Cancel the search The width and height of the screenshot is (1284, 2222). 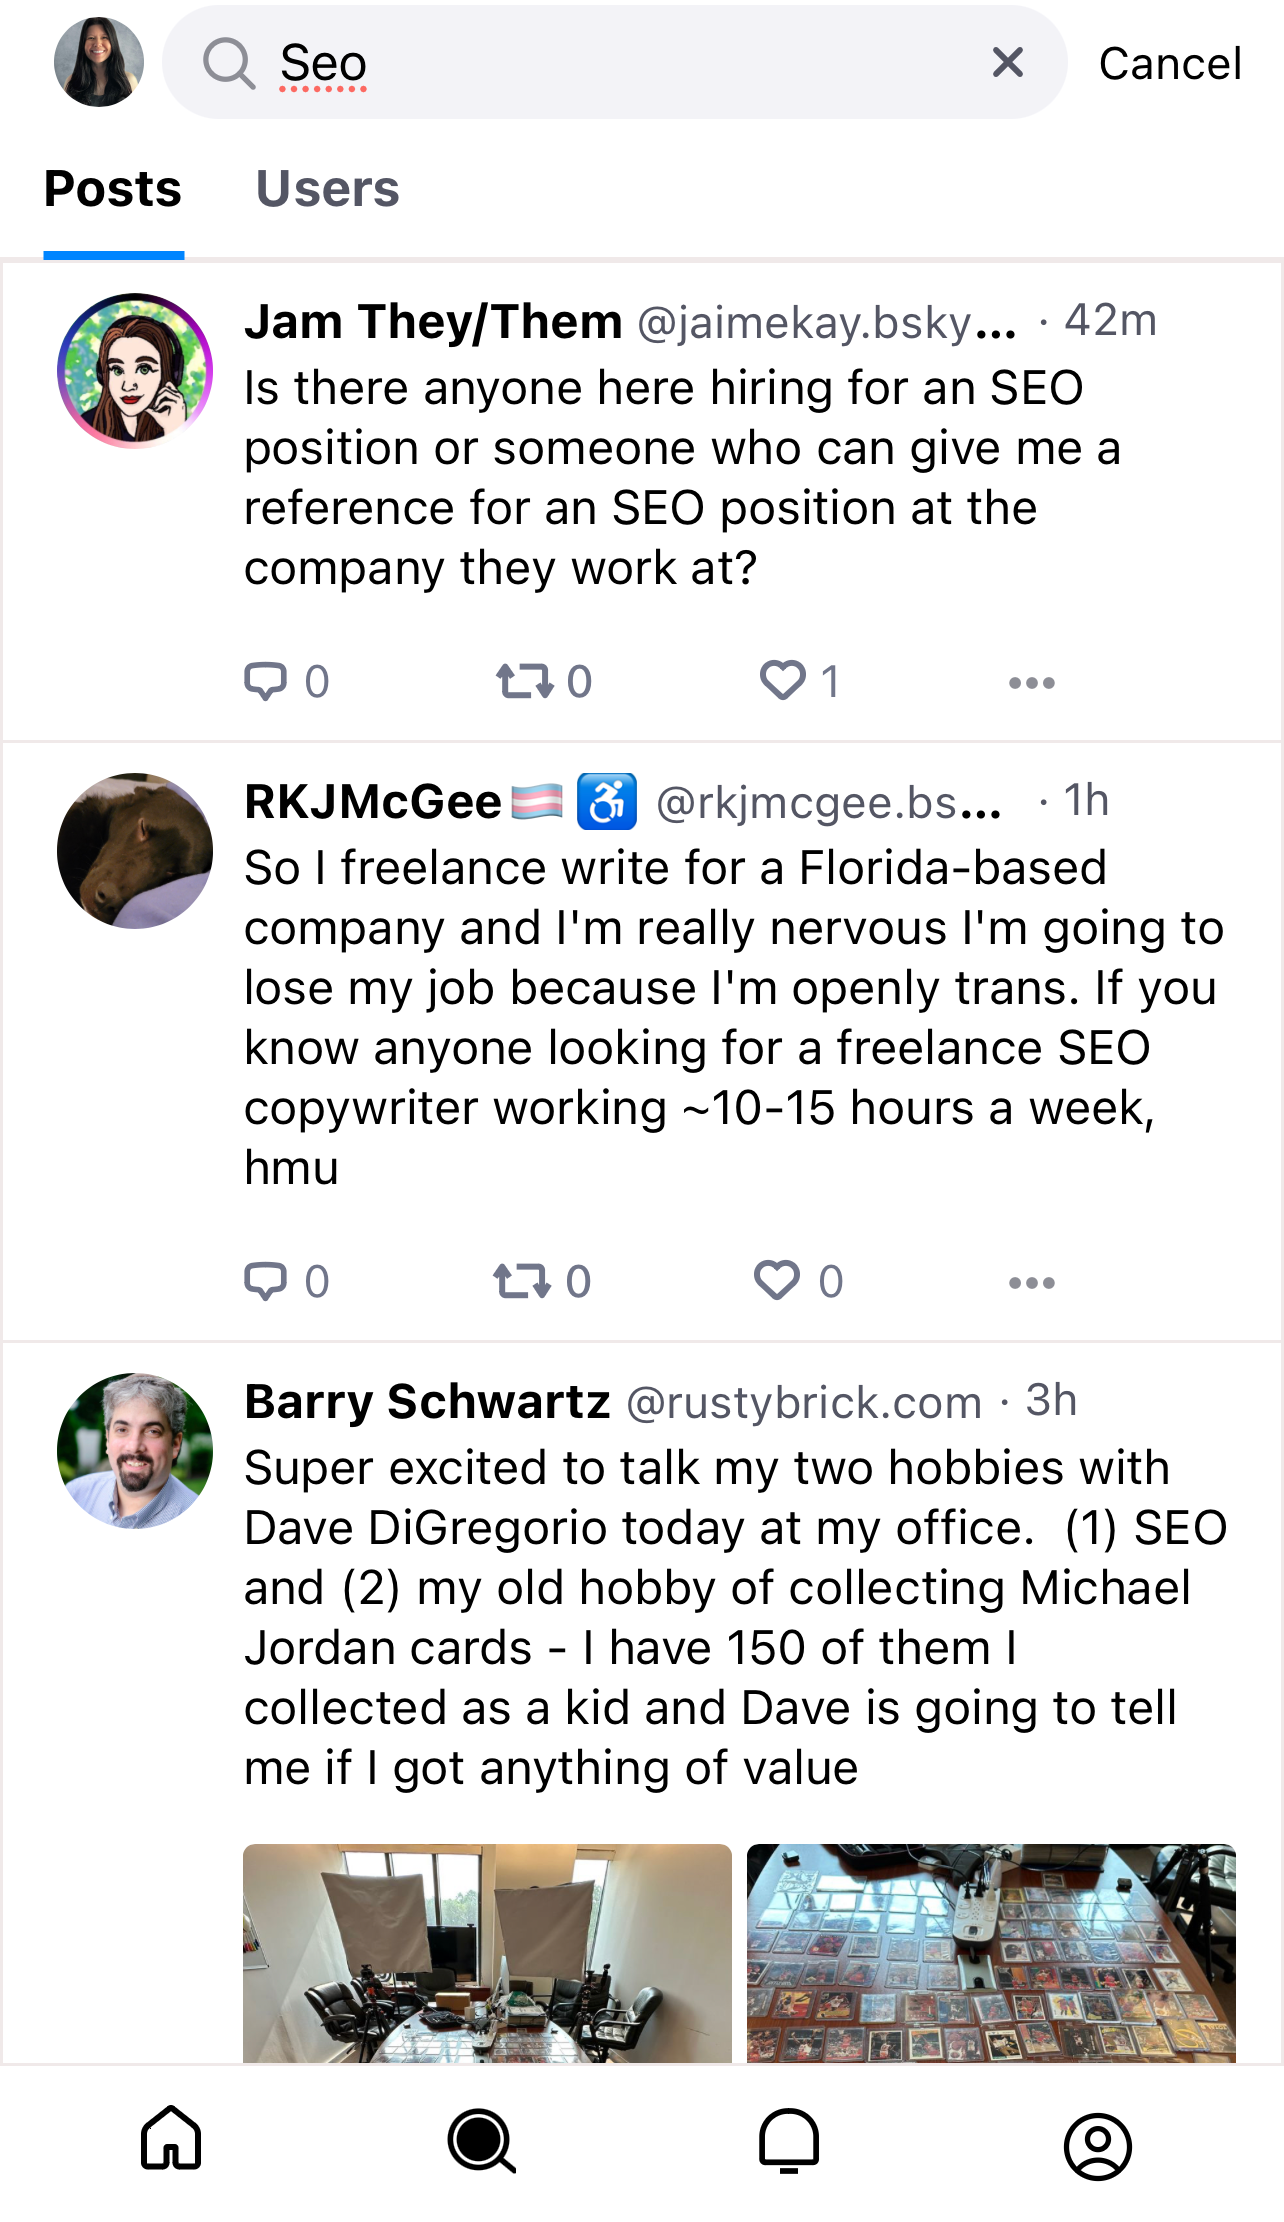pos(1170,64)
